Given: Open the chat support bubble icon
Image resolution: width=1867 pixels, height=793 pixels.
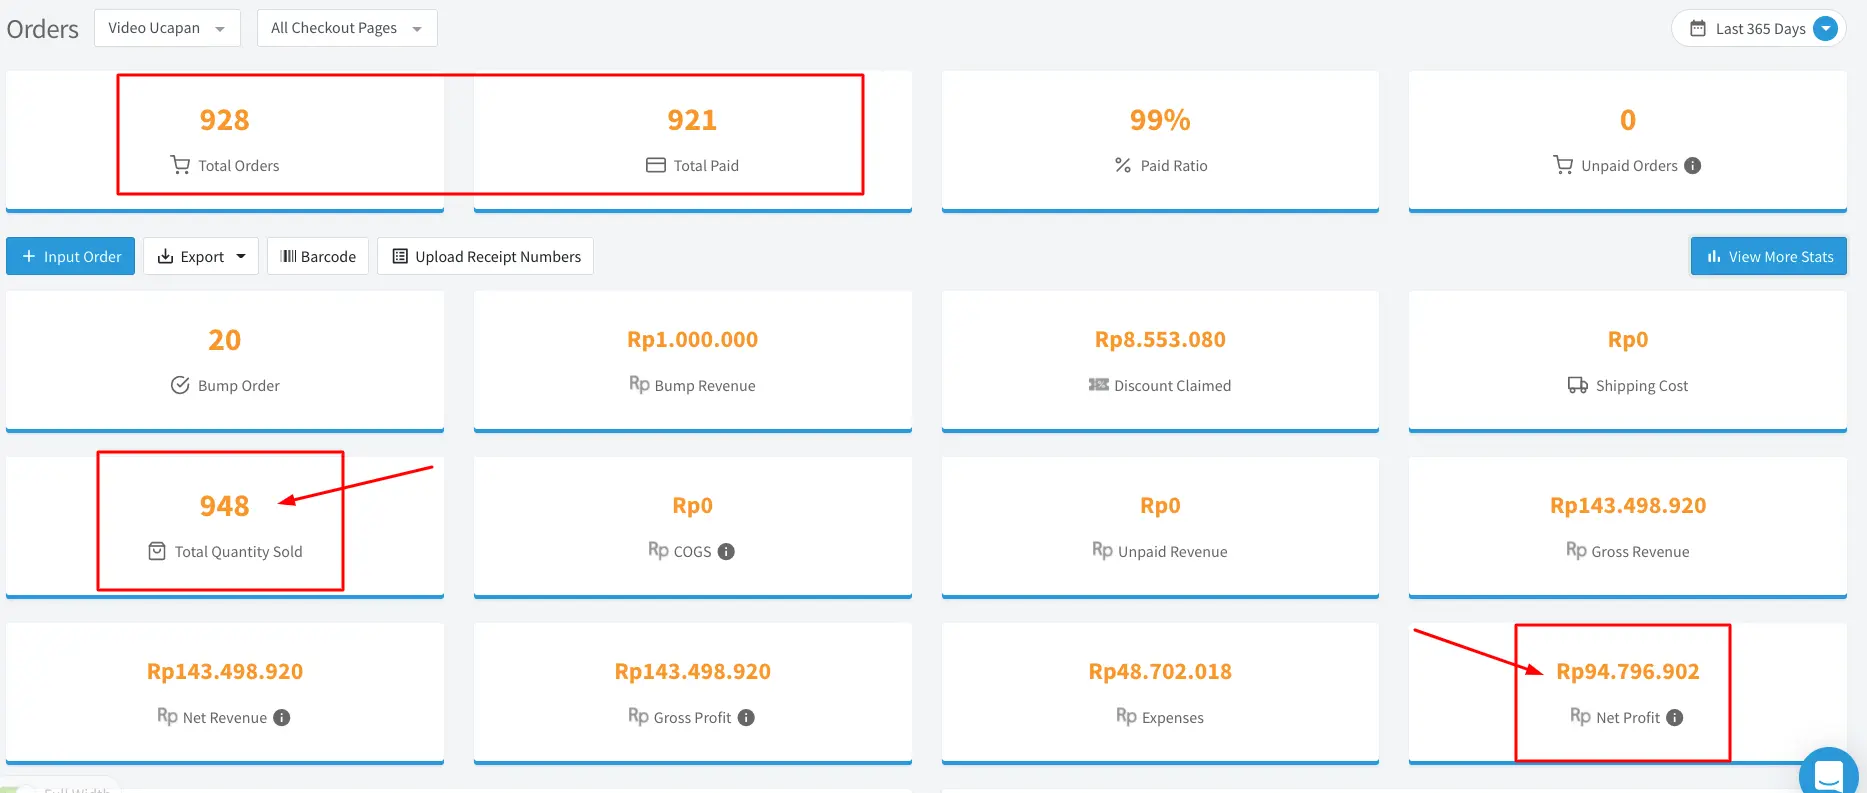Looking at the screenshot, I should (1828, 774).
